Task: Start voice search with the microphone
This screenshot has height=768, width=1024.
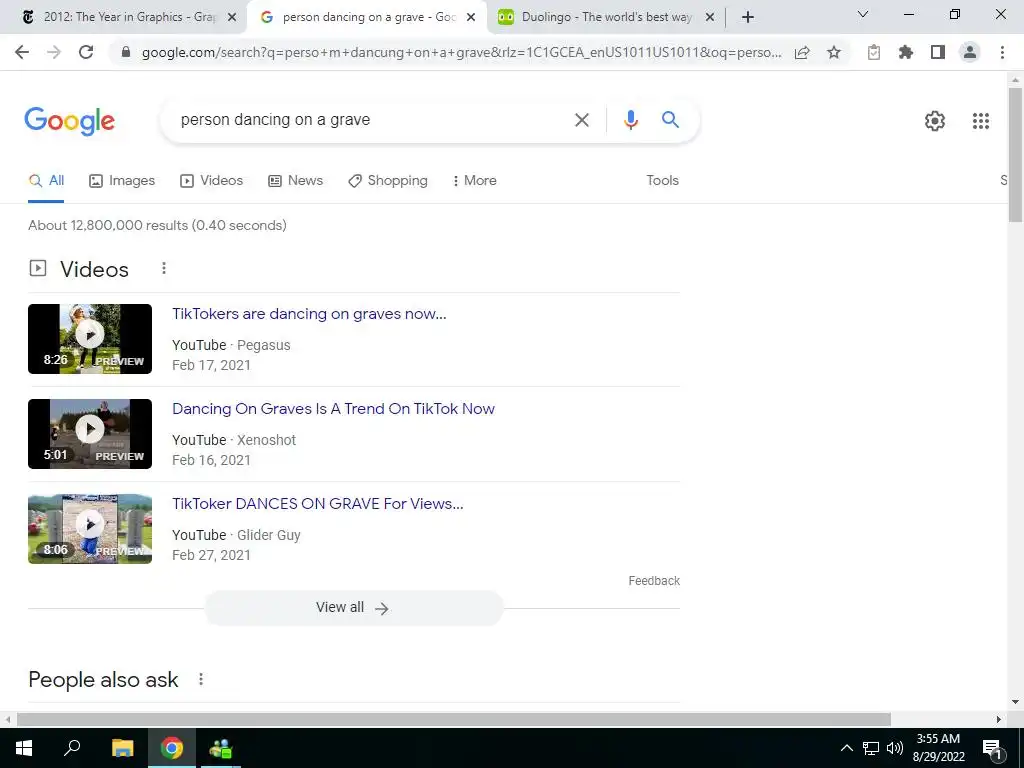Action: pyautogui.click(x=630, y=120)
